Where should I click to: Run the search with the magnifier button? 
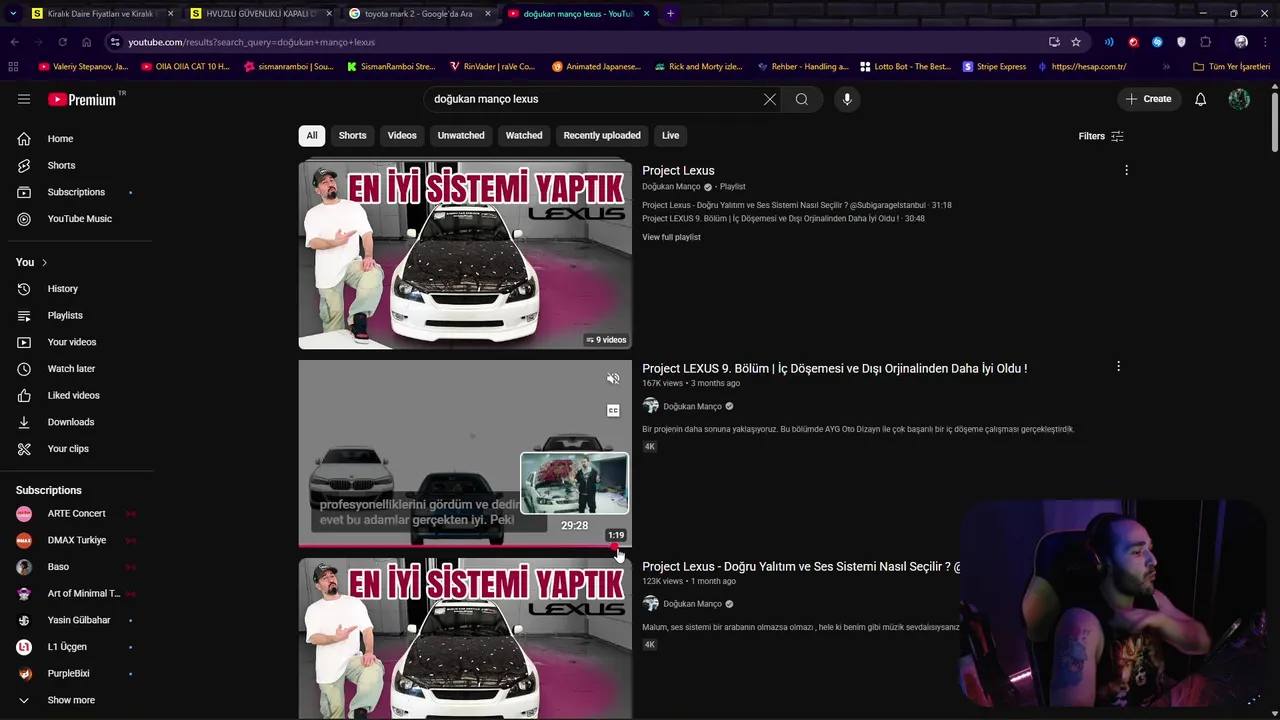(x=801, y=99)
